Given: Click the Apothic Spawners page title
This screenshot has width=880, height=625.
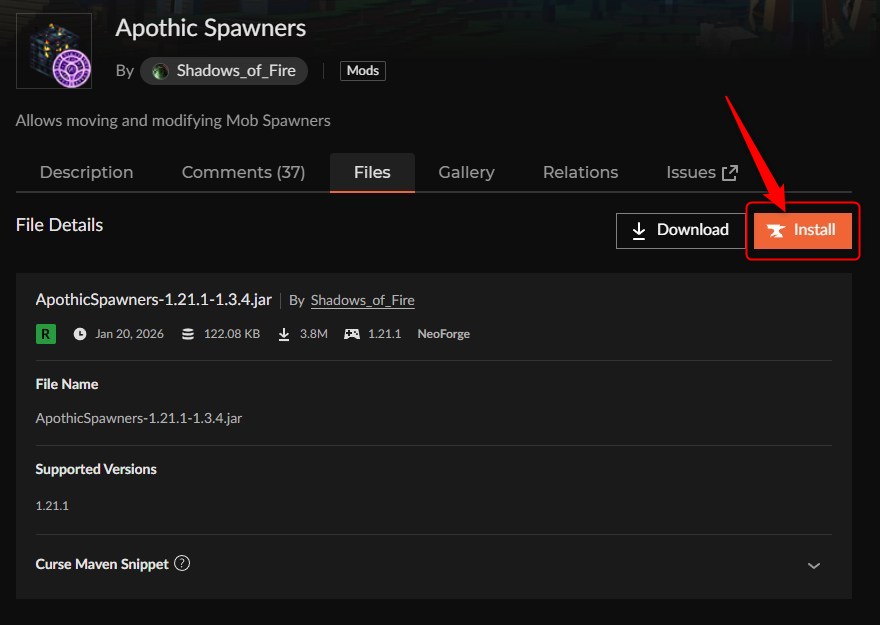Looking at the screenshot, I should click(210, 28).
